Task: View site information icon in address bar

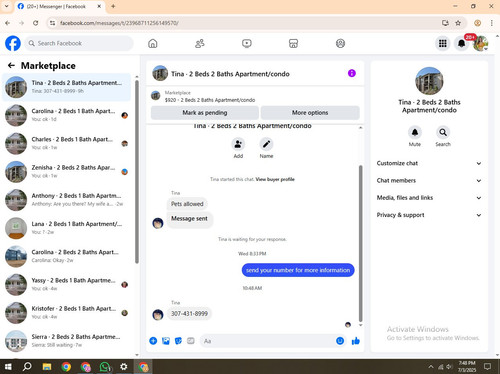Action: (x=52, y=23)
